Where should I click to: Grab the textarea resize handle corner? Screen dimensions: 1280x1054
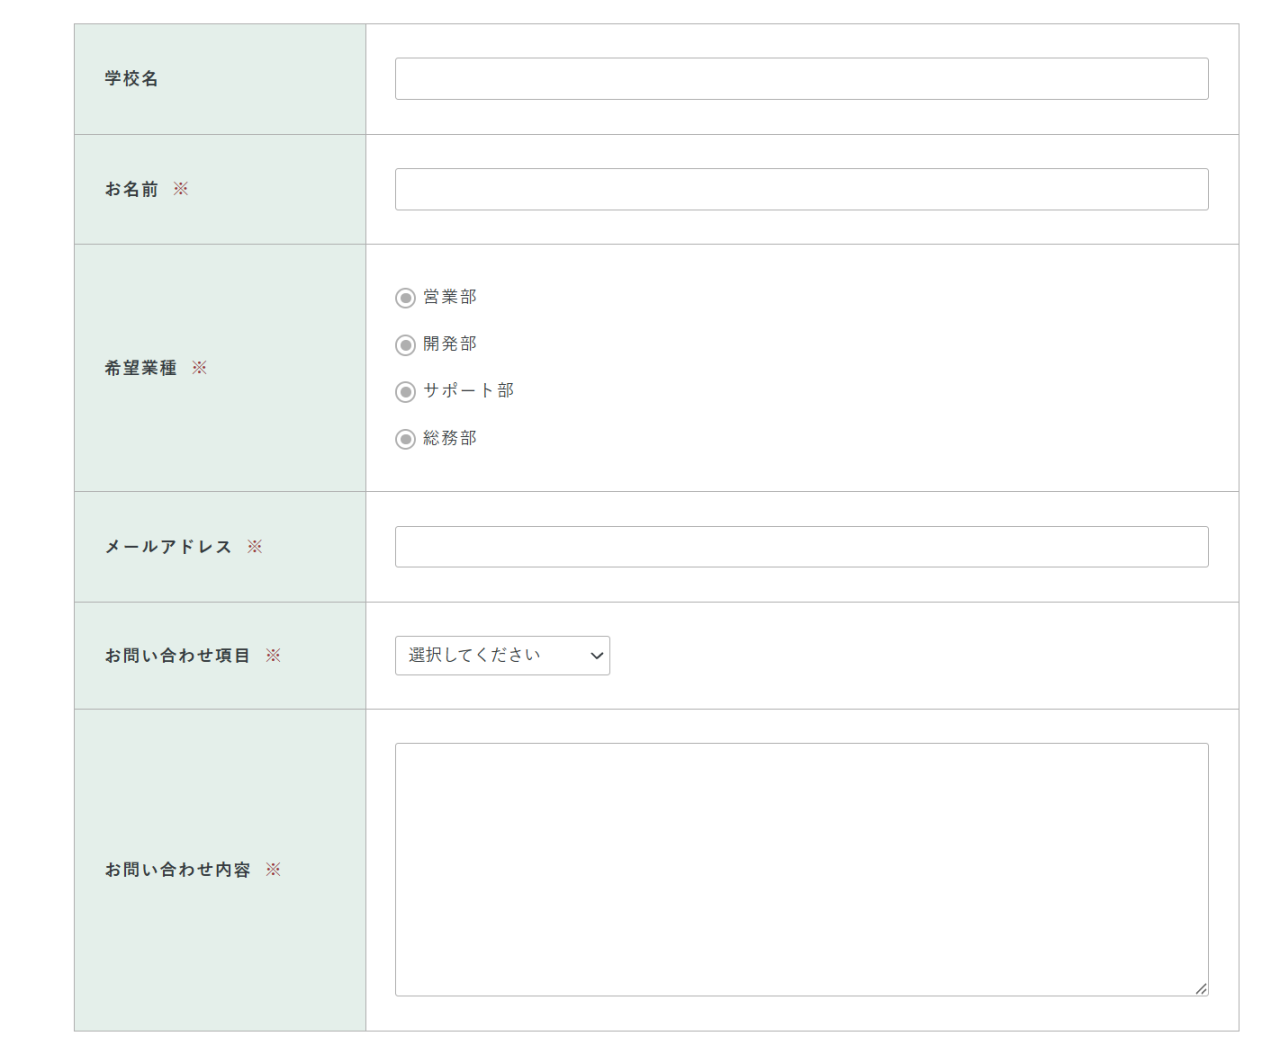[x=1200, y=988]
